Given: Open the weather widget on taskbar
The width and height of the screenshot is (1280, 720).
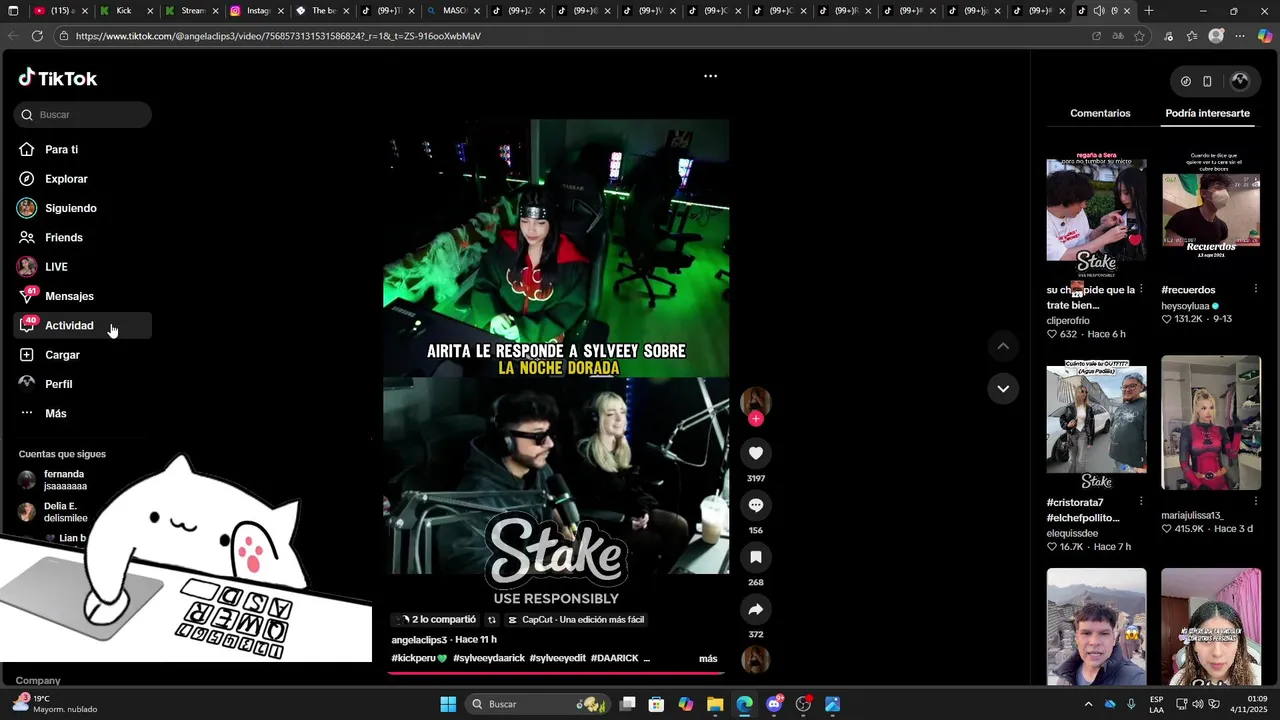Looking at the screenshot, I should (55, 704).
